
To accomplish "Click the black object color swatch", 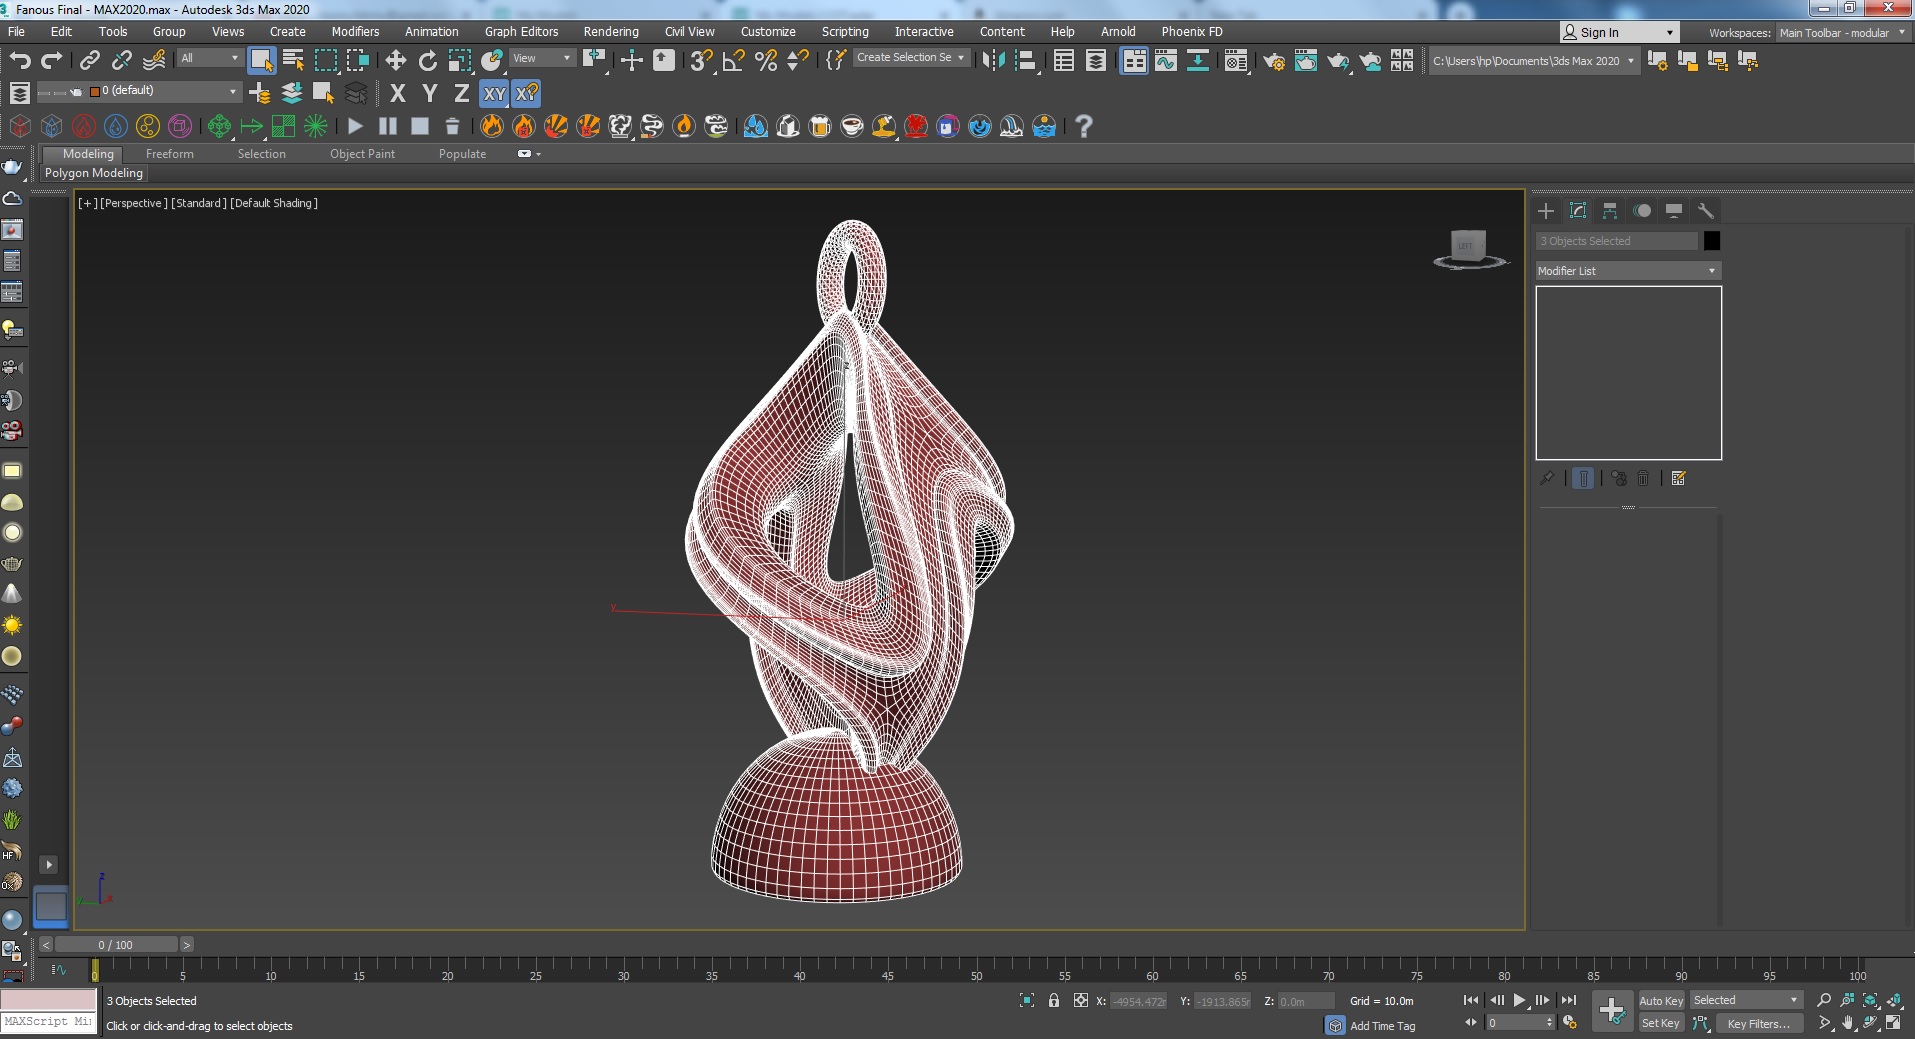I will click(1712, 241).
